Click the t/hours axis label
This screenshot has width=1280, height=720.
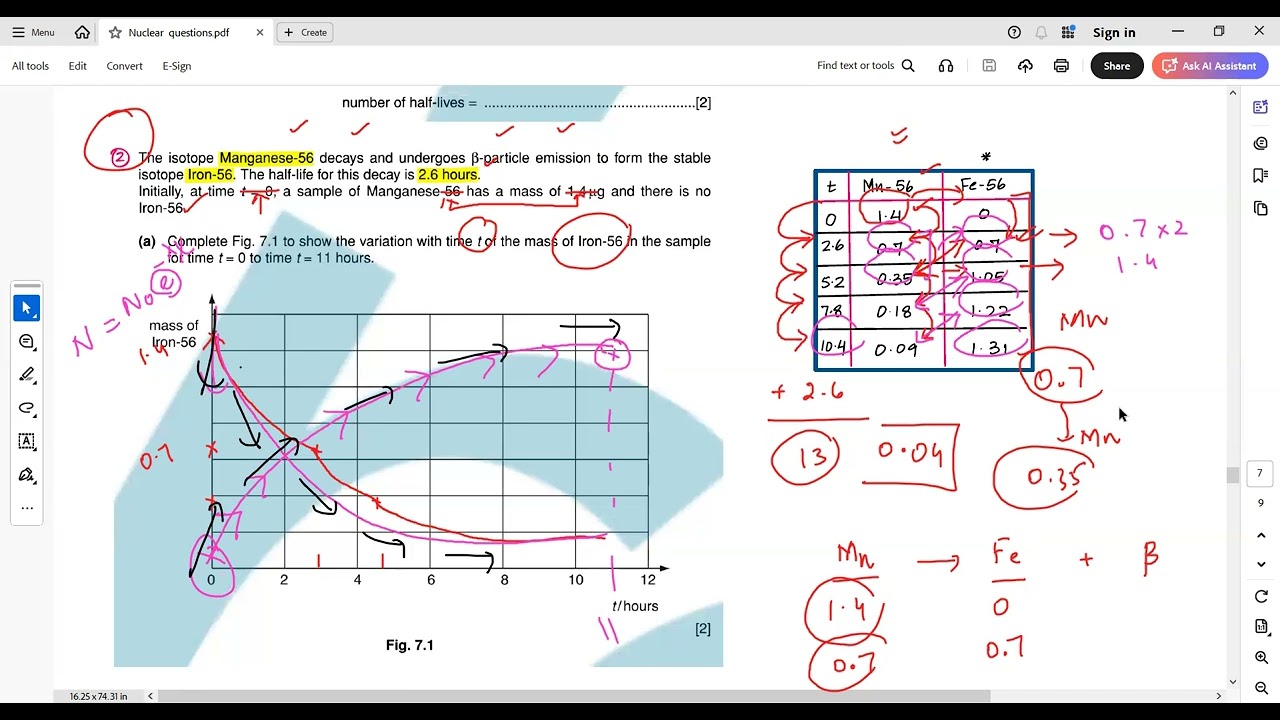[x=635, y=606]
